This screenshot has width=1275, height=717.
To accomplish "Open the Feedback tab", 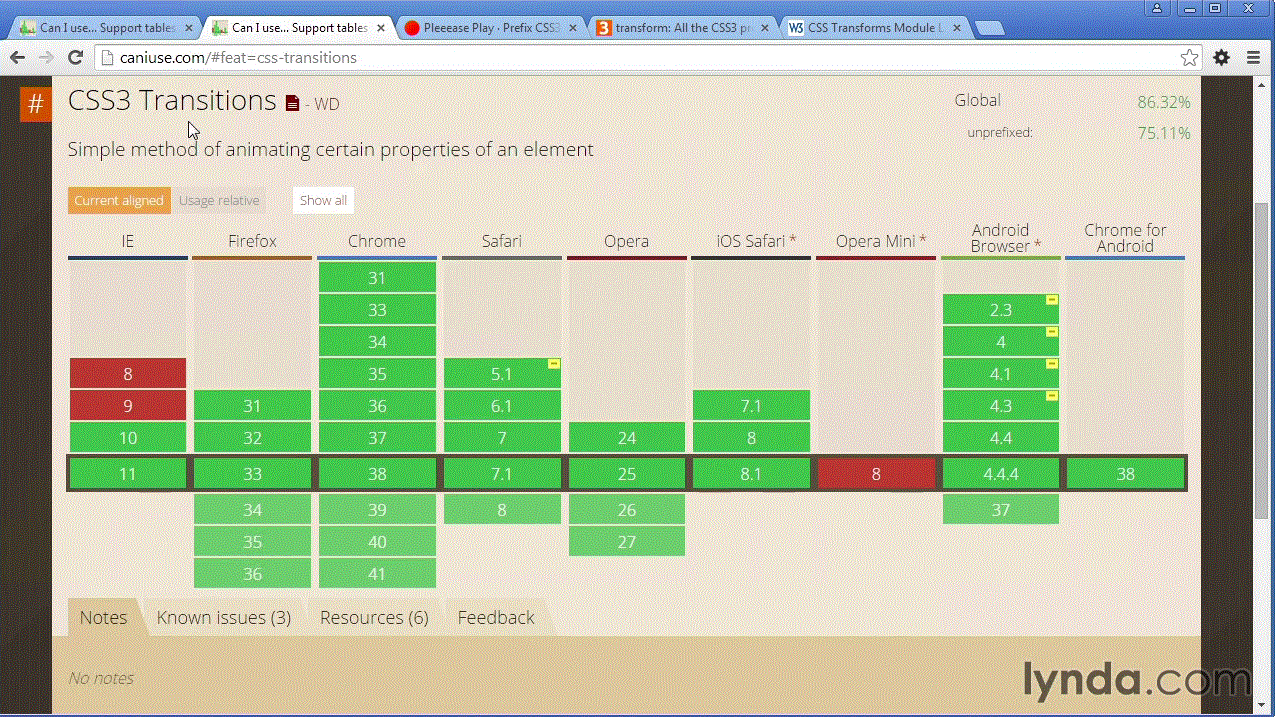I will [496, 617].
